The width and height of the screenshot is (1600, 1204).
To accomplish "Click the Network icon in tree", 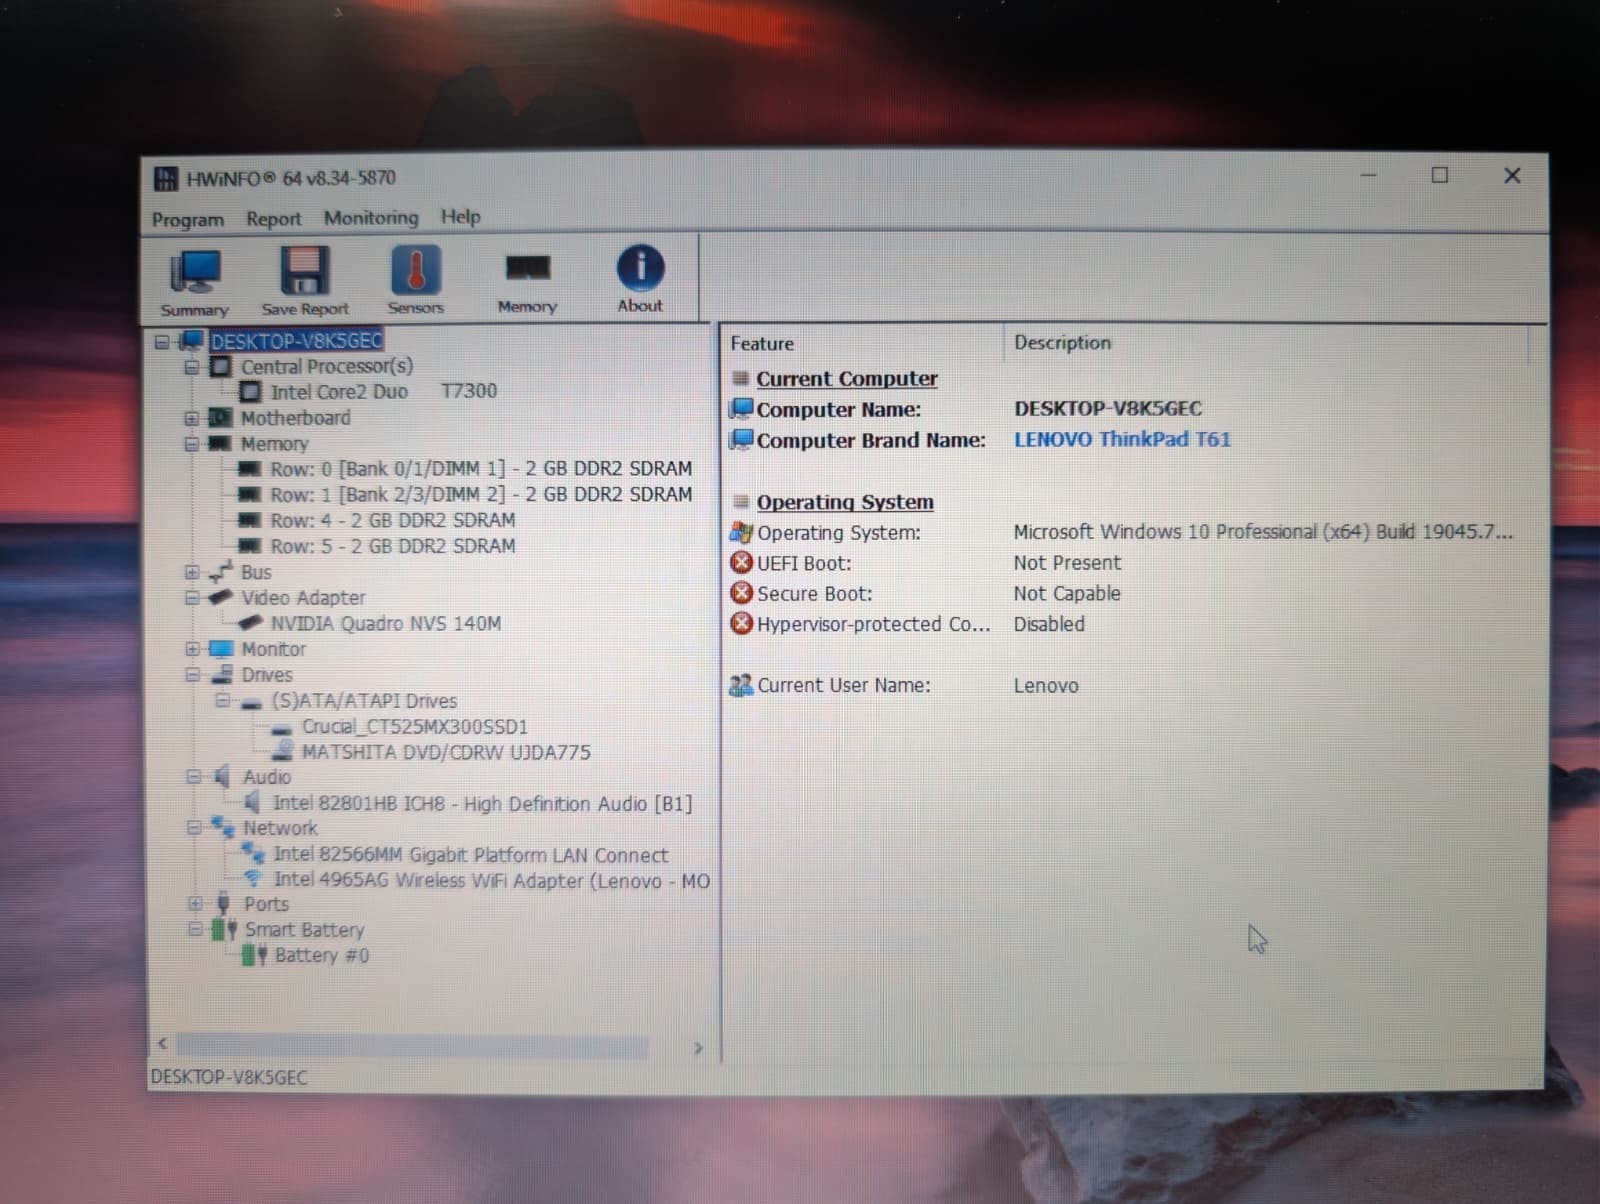I will tap(222, 828).
